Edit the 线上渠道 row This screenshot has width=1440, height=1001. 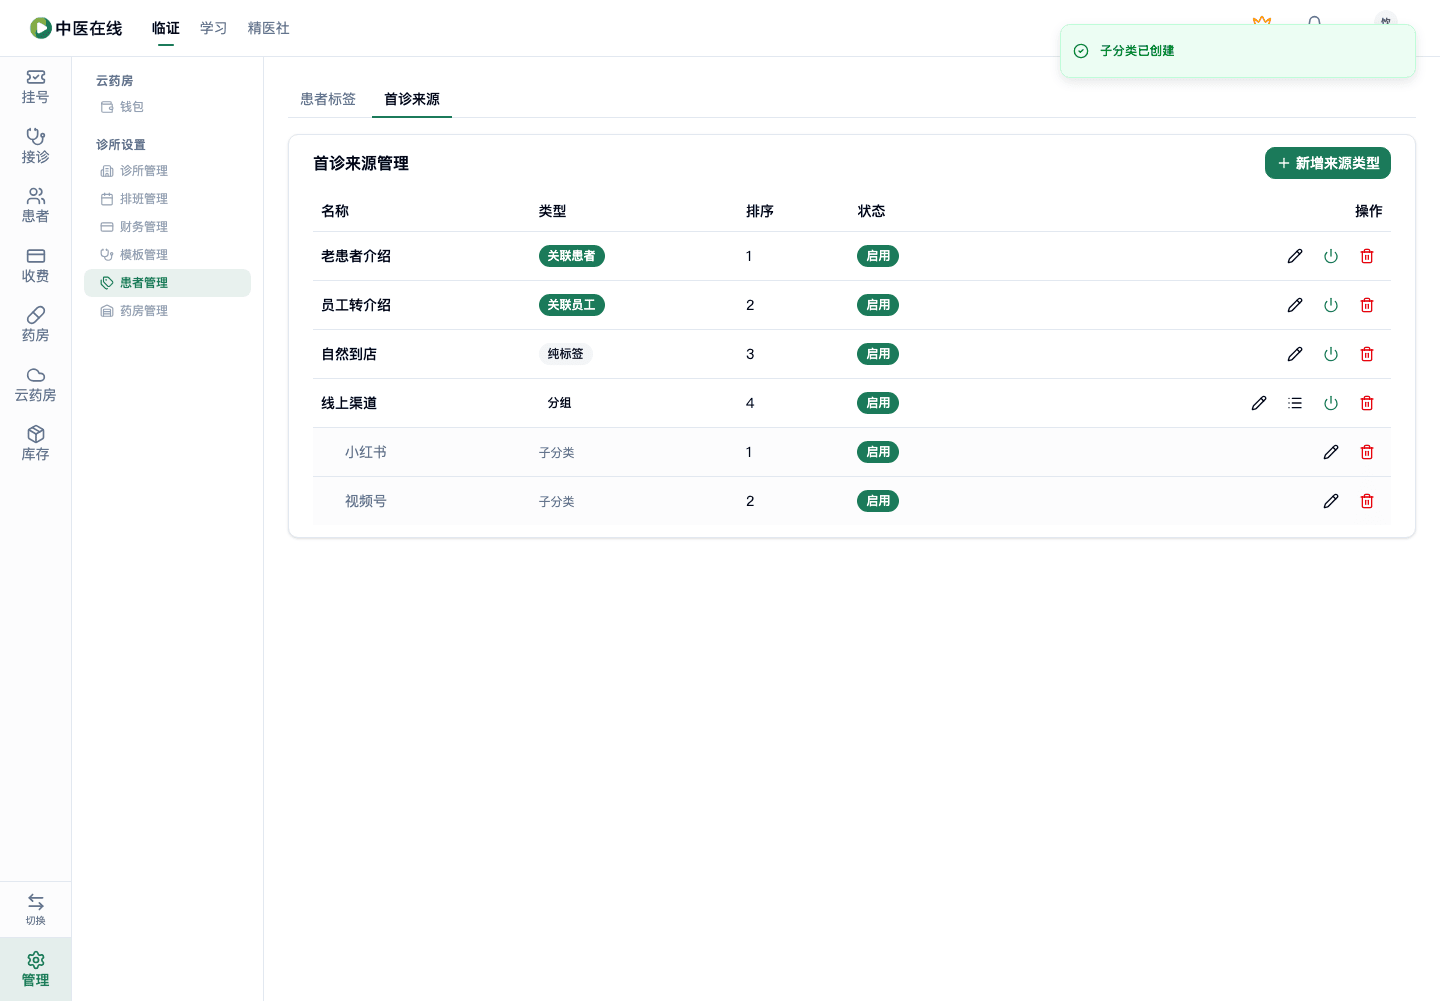click(x=1259, y=403)
